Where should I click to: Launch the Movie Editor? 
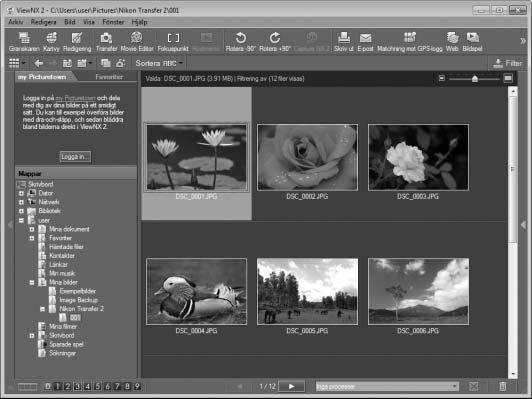click(137, 42)
